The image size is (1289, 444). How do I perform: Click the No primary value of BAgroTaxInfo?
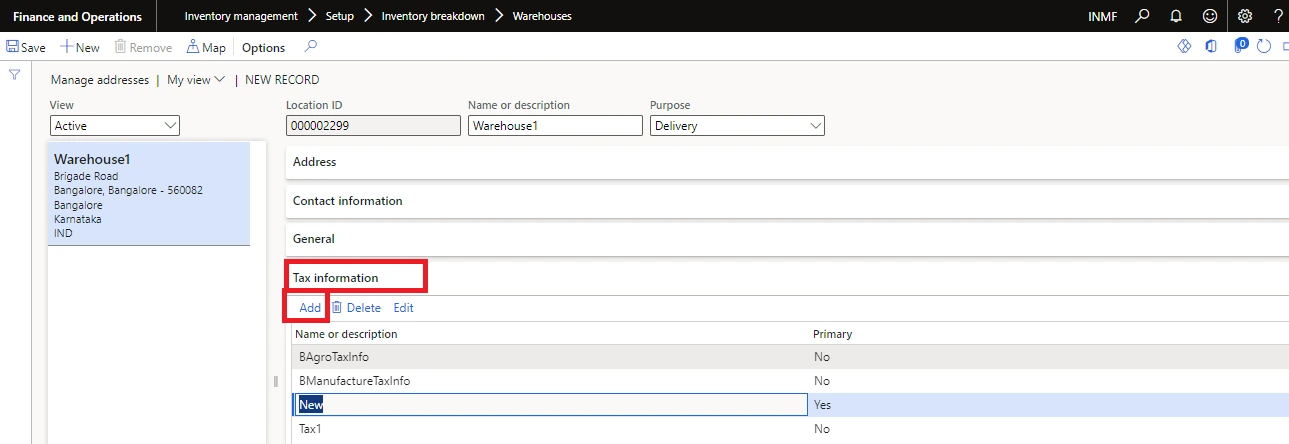click(822, 357)
